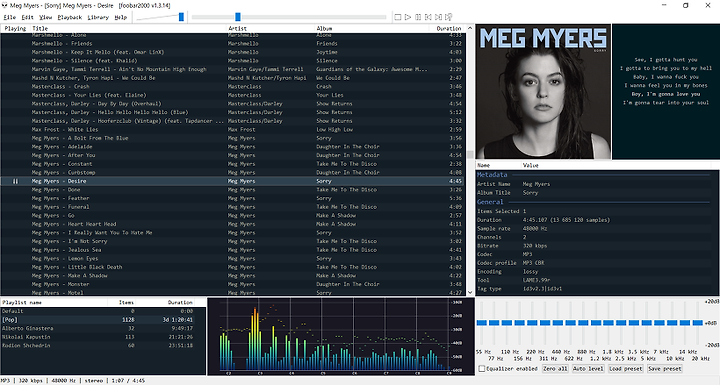Select track Meg Myers - Little Black Death
Viewport: 720px width, 385px height.
[232, 267]
